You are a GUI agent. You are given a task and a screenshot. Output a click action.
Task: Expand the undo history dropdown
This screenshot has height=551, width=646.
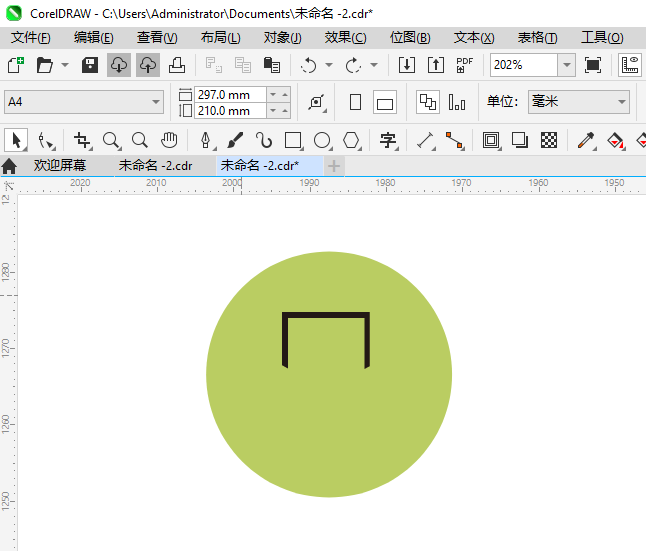coord(329,65)
